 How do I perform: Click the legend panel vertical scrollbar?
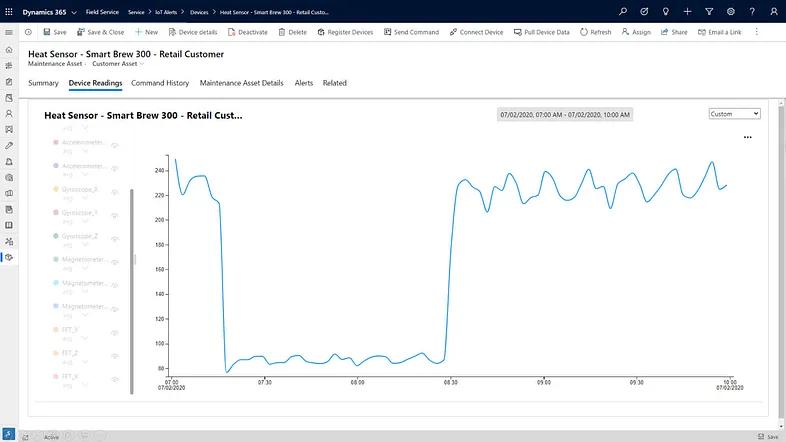click(132, 291)
